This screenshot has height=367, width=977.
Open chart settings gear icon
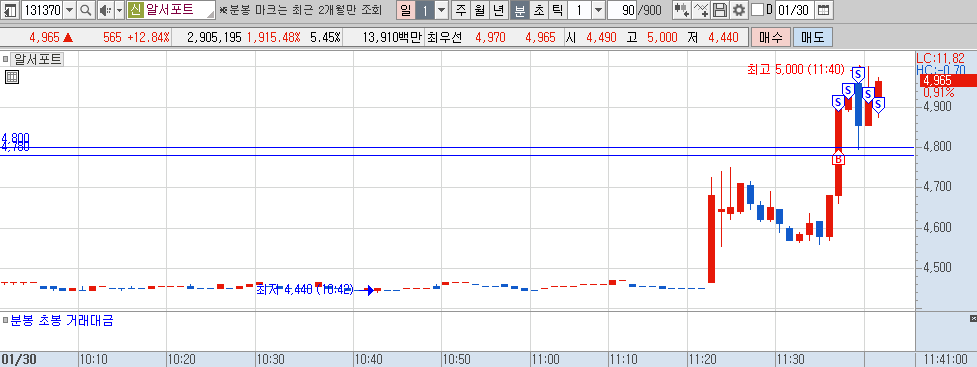tap(738, 10)
